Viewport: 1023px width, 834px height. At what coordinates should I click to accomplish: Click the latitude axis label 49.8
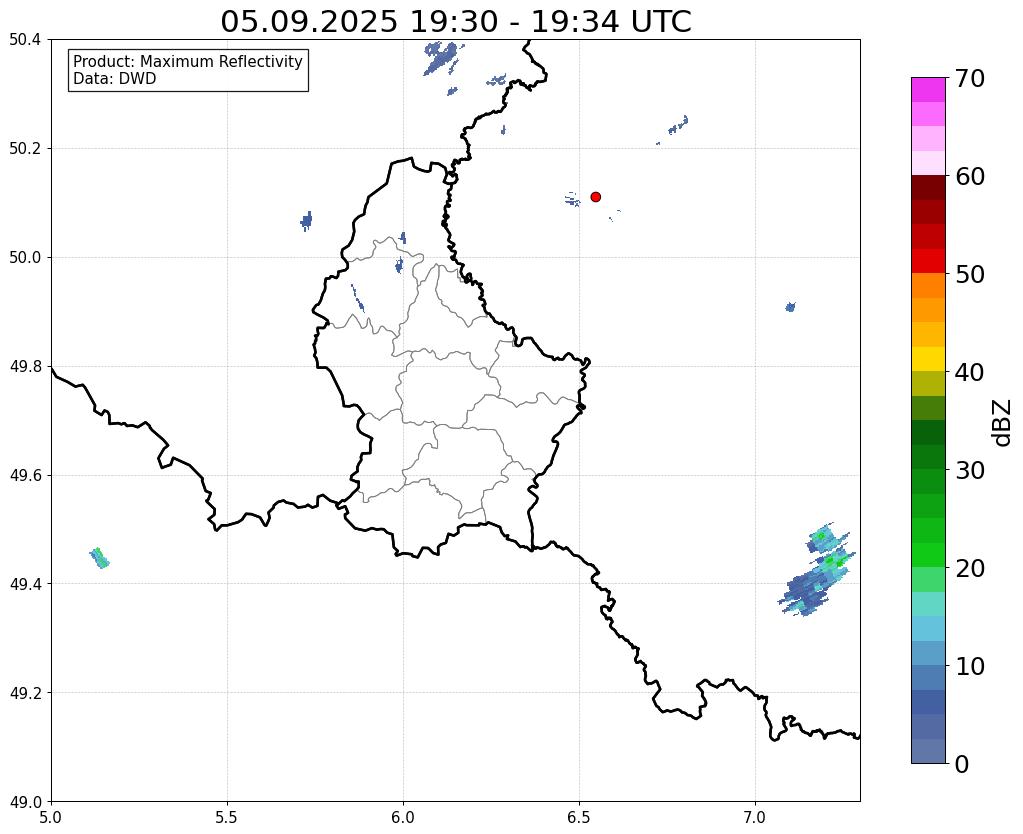pos(25,366)
